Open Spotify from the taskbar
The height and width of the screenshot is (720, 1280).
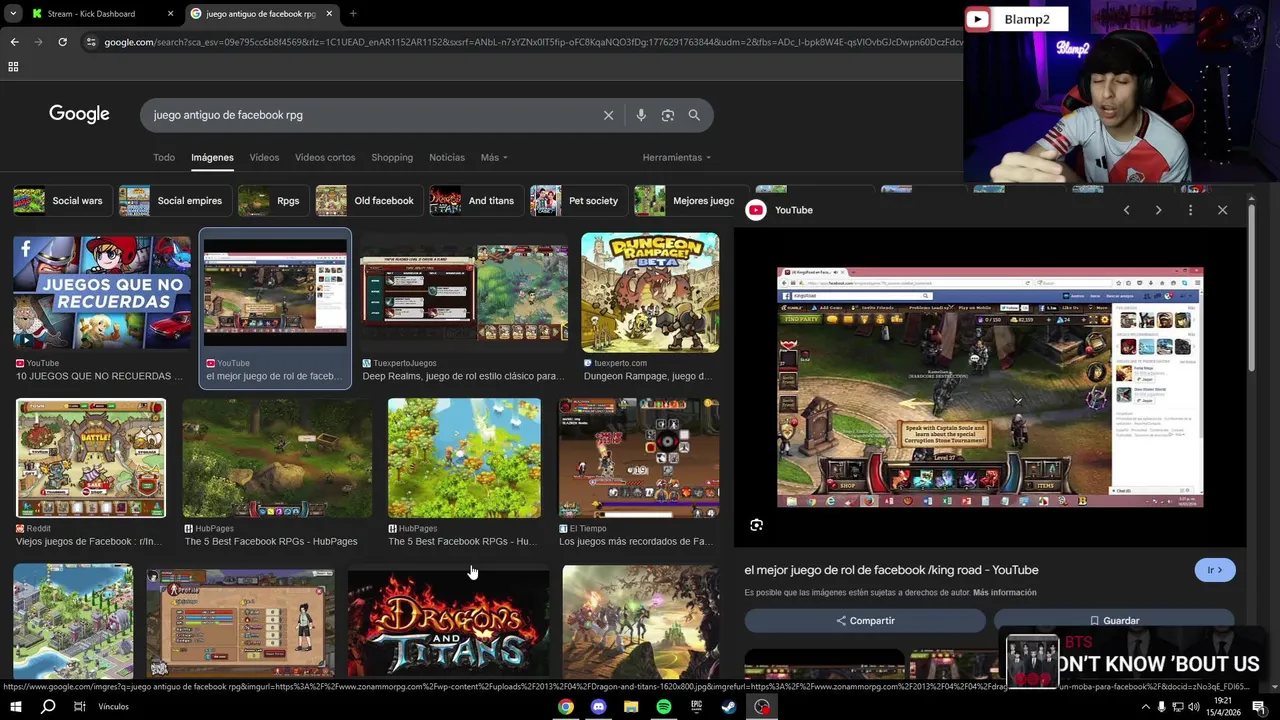pyautogui.click(x=664, y=707)
